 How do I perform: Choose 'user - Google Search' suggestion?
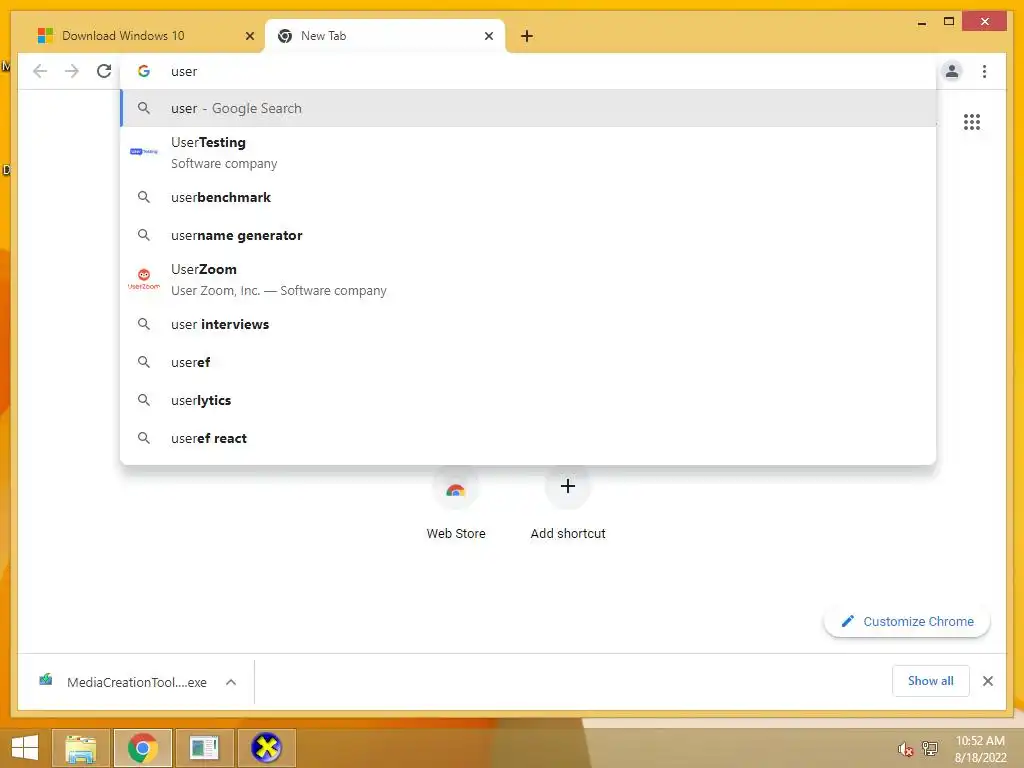[528, 108]
